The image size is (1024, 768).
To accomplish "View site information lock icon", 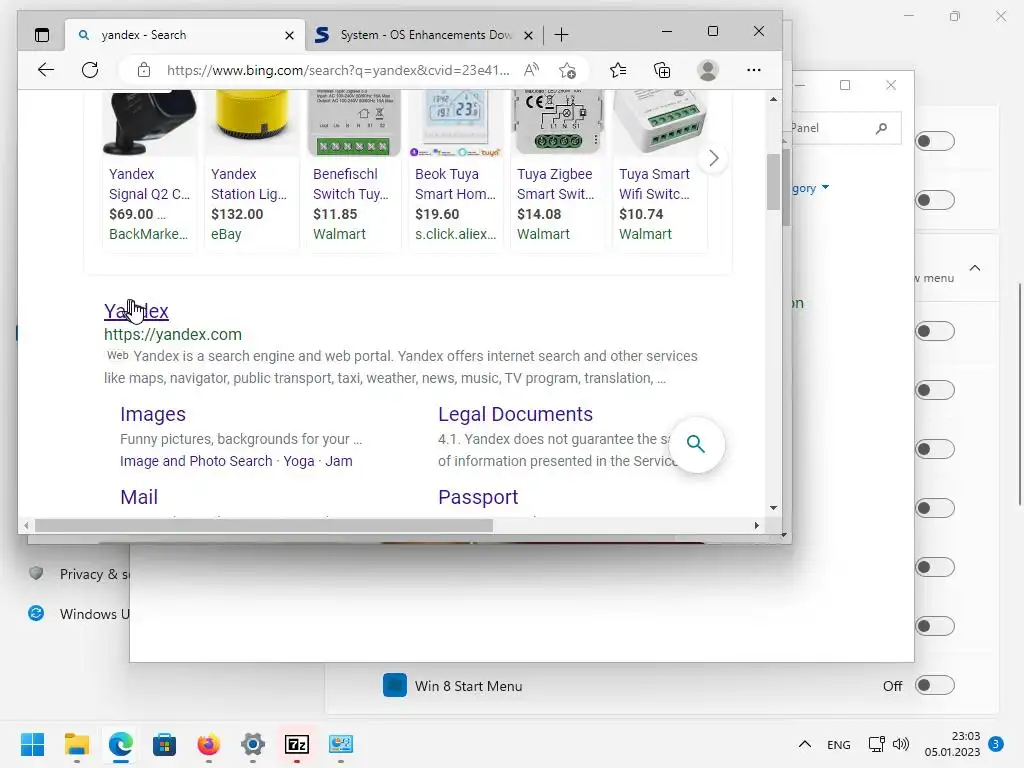I will pos(144,70).
